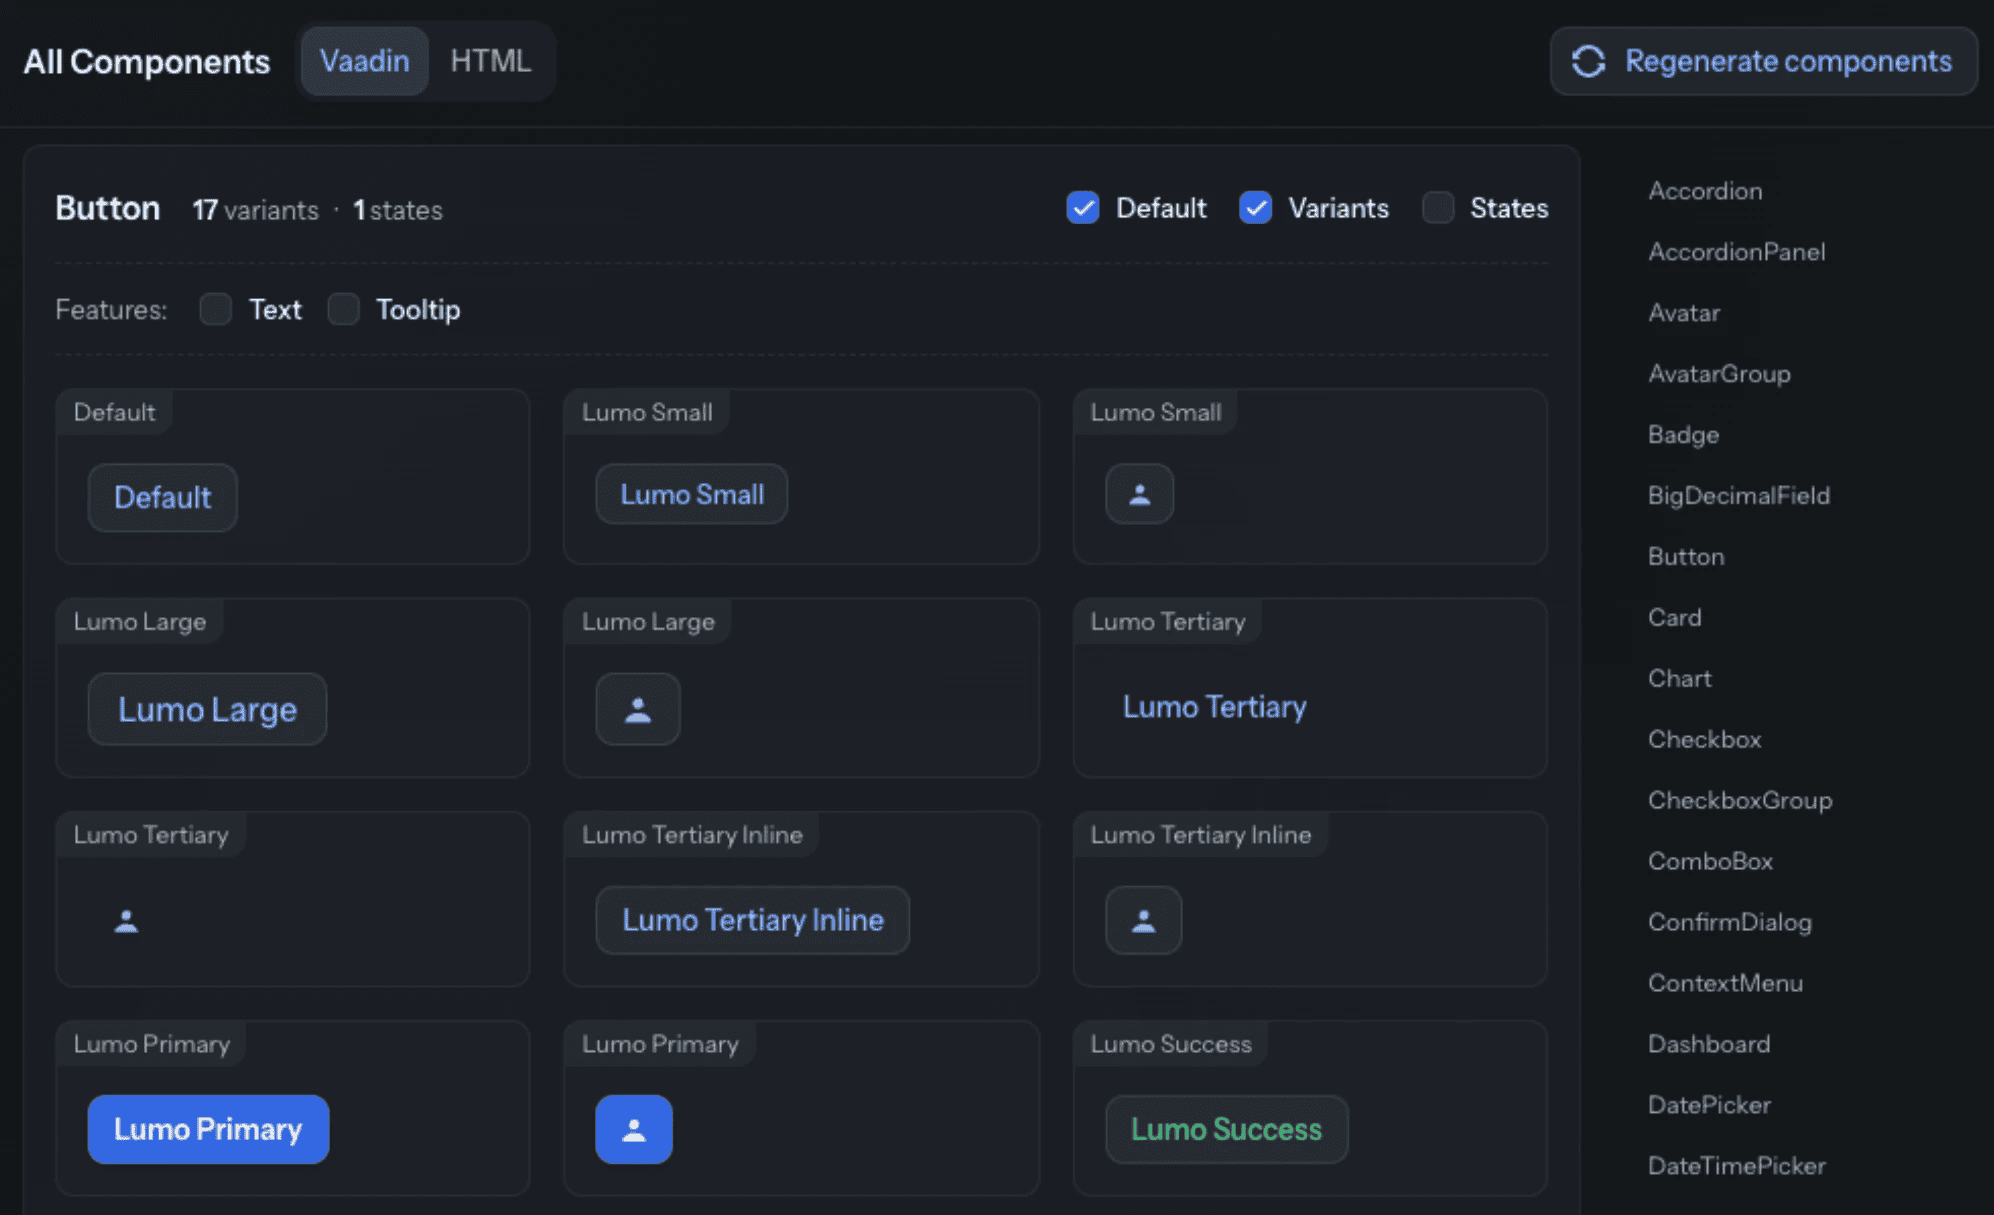The height and width of the screenshot is (1215, 1994).
Task: Click the All Components heading
Action: coord(146,62)
